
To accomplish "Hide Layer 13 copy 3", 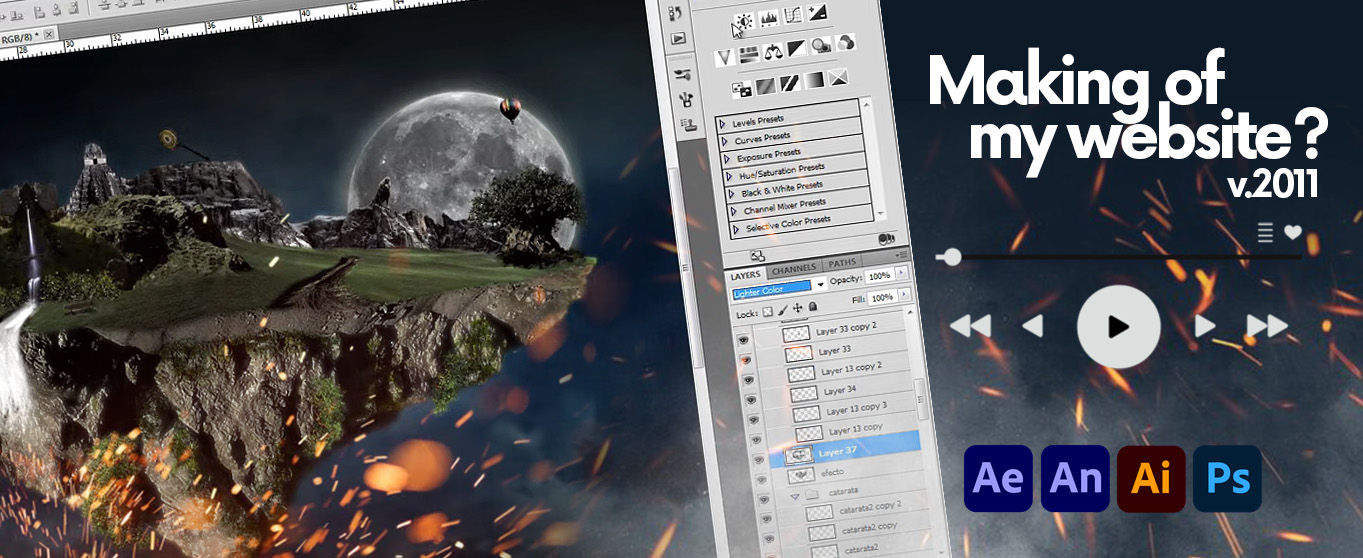I will [753, 419].
